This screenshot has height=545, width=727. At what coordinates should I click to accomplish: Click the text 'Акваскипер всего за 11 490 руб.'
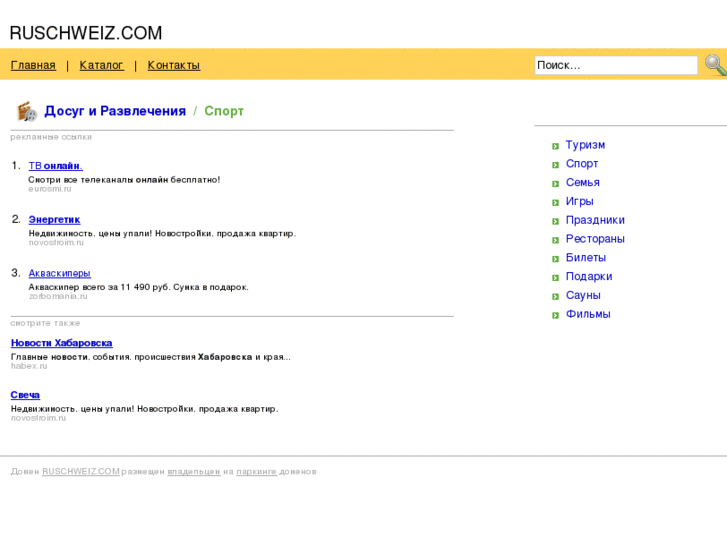99,287
